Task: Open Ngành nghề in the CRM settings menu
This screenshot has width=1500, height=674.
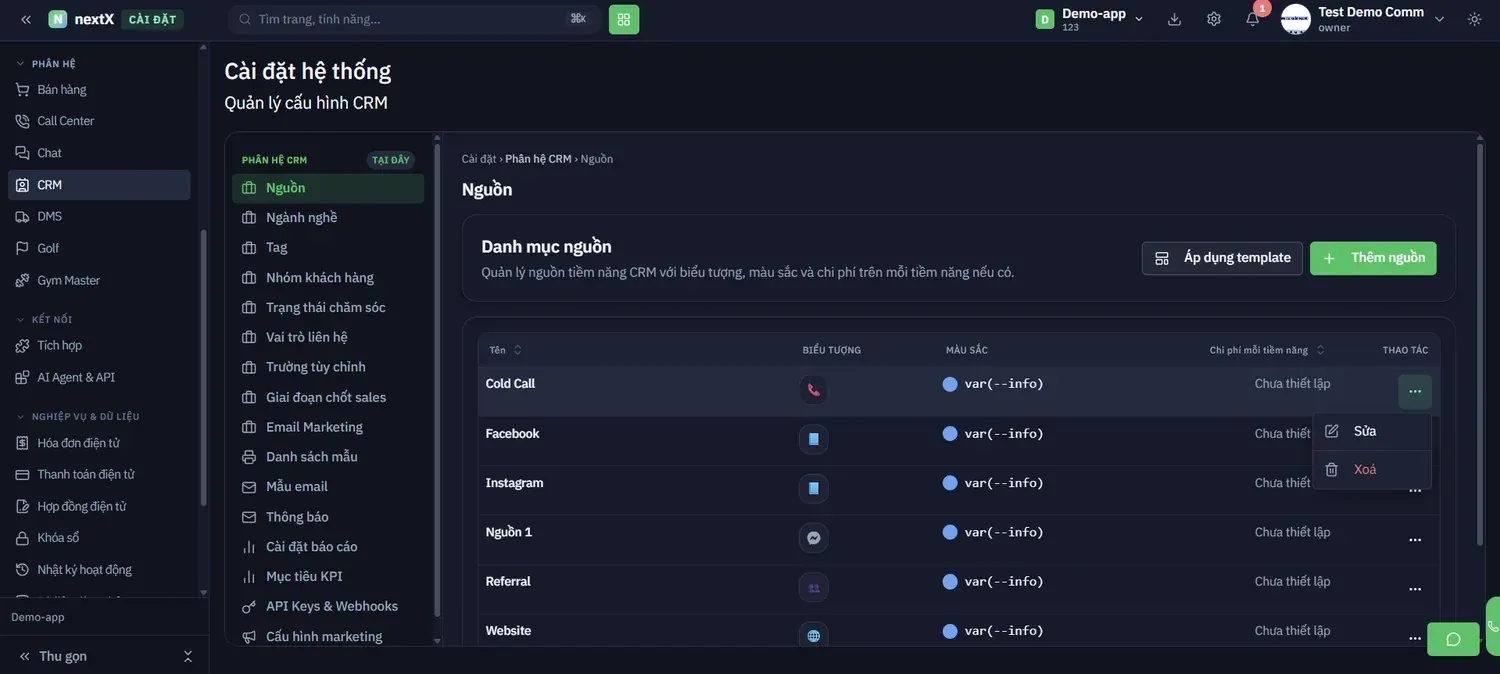Action: pyautogui.click(x=328, y=218)
